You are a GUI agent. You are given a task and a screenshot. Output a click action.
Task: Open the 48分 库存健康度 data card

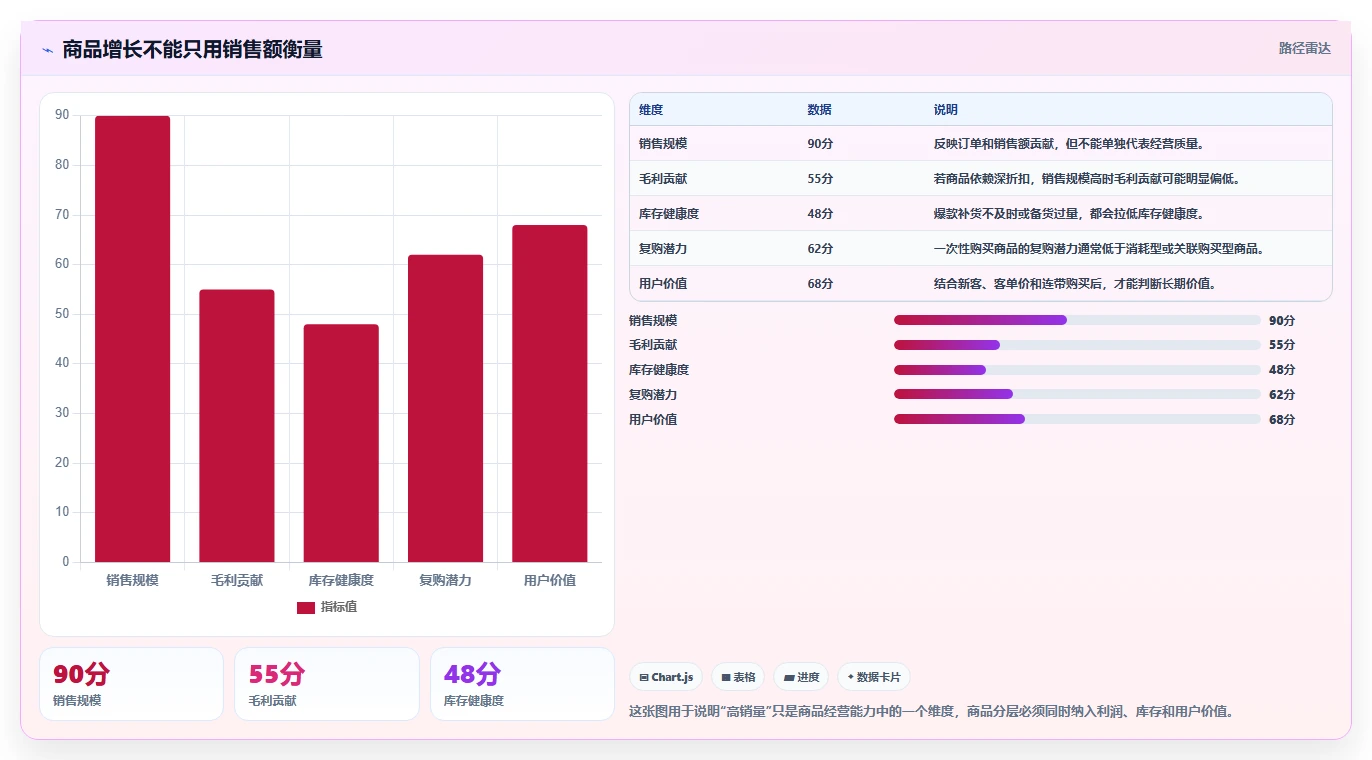click(522, 684)
